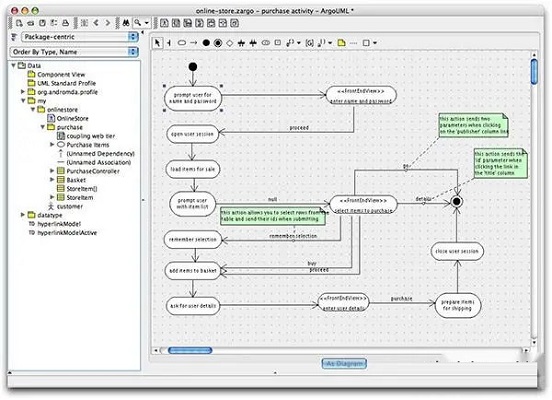Image resolution: width=552 pixels, height=400 pixels.
Task: Open the Order By Type, Name dropdown
Action: (74, 52)
